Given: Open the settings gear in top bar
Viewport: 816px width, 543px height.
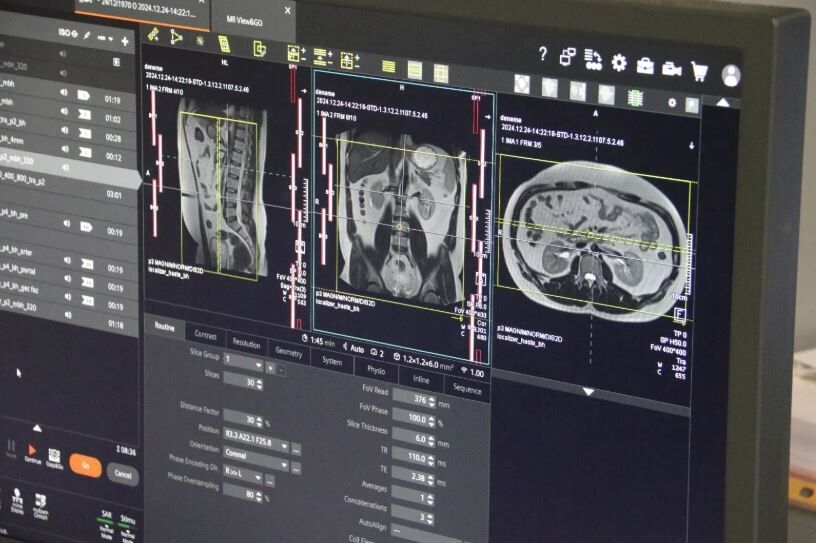Looking at the screenshot, I should coord(619,63).
